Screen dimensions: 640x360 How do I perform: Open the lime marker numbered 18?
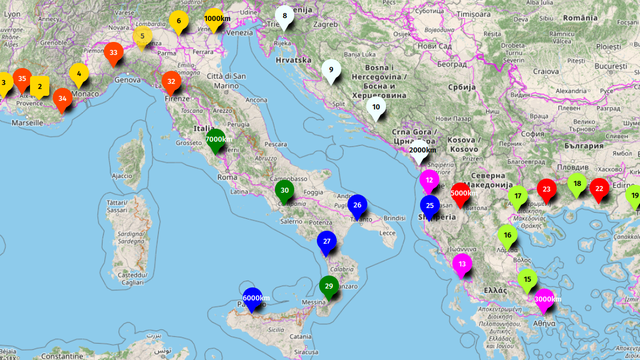tap(577, 186)
